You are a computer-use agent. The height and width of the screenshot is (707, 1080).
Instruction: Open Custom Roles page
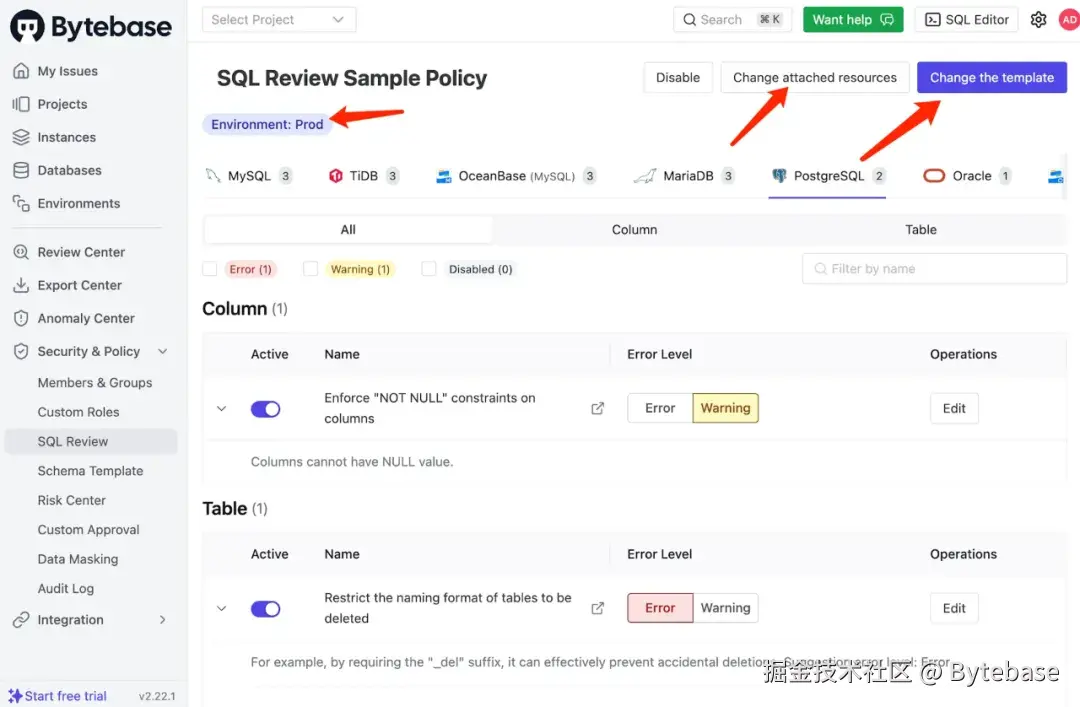tap(79, 412)
